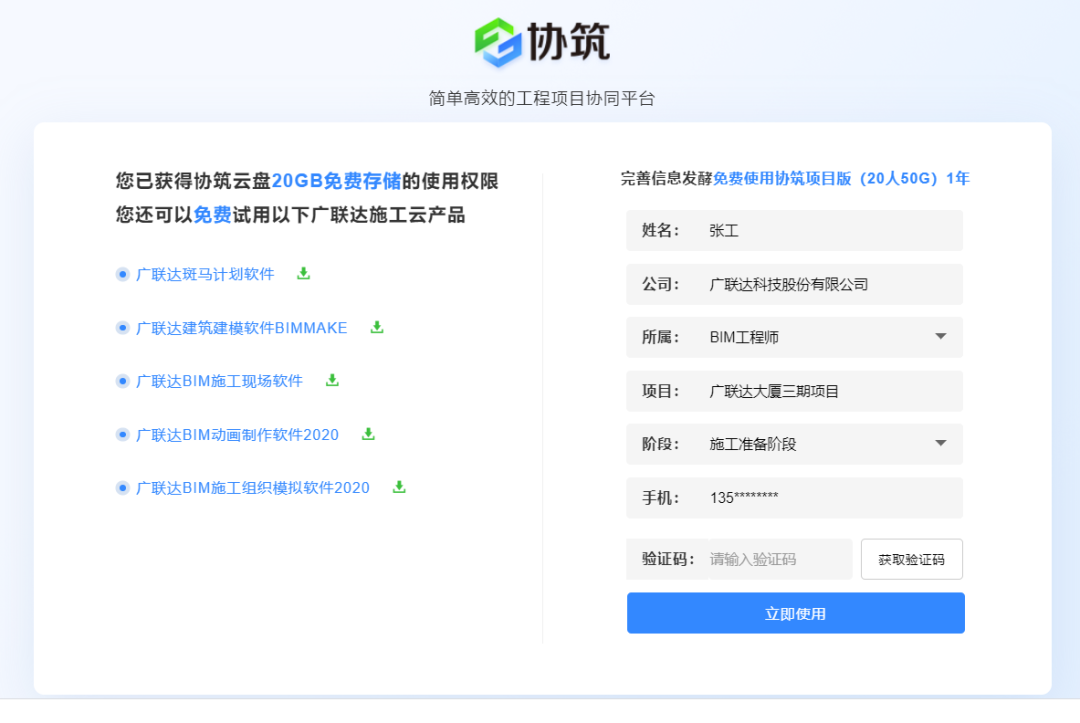
Task: Select the bullet beside 广联达BIM施工组织模拟软件2020
Action: [123, 488]
